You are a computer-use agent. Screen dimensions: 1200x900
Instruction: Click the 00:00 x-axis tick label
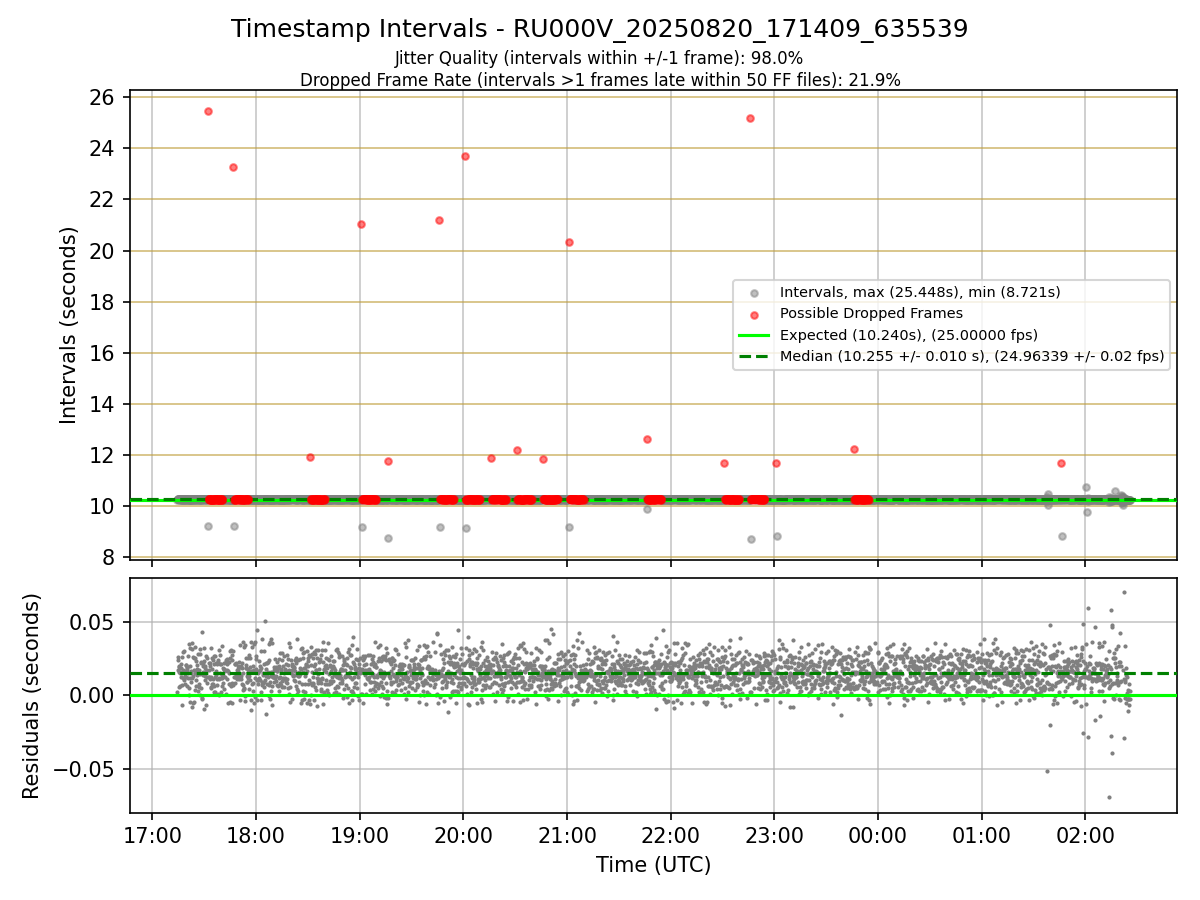[x=878, y=835]
